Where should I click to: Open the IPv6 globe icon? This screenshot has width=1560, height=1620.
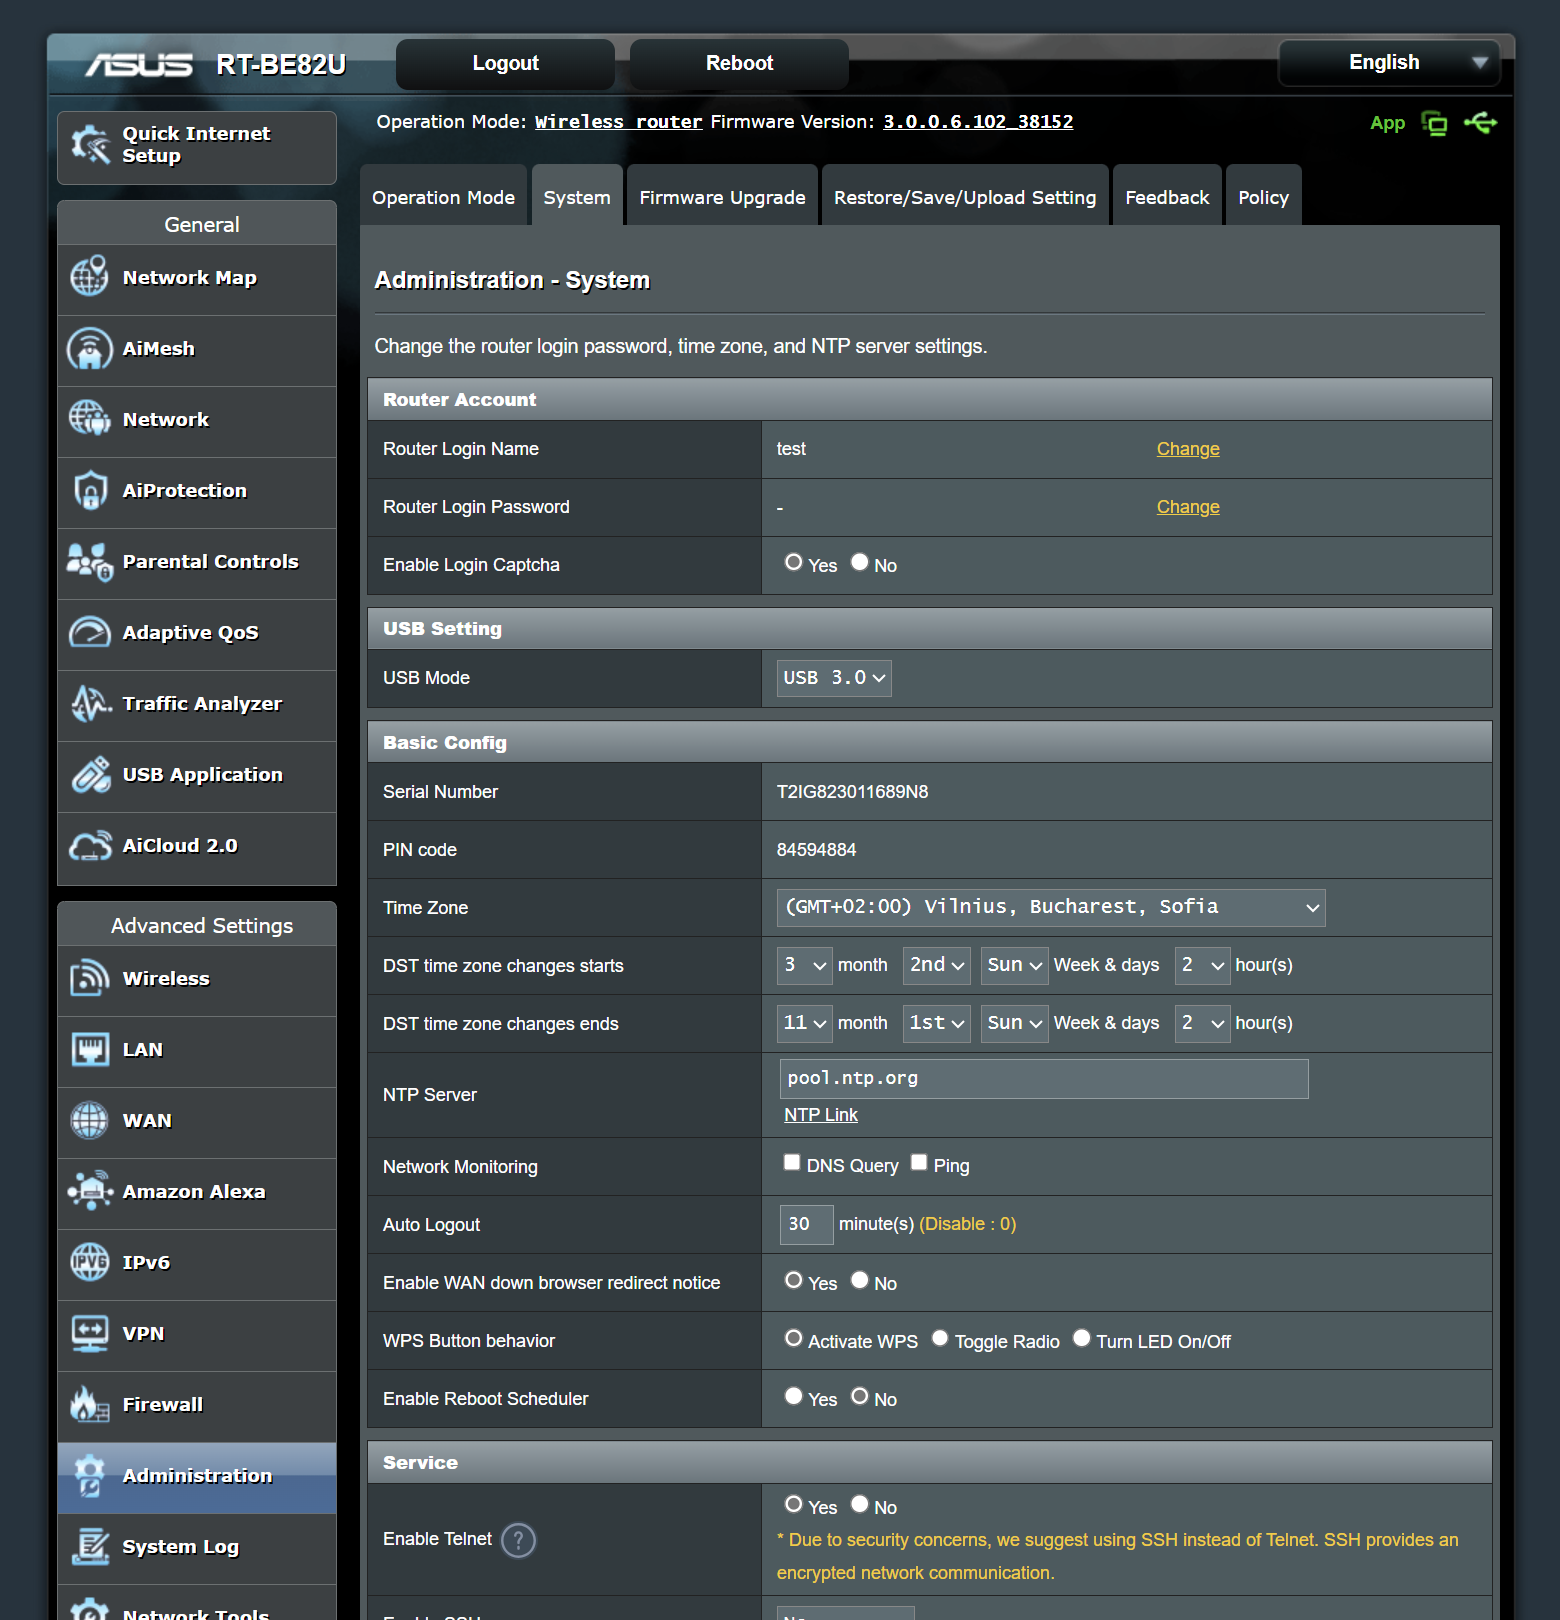90,1262
